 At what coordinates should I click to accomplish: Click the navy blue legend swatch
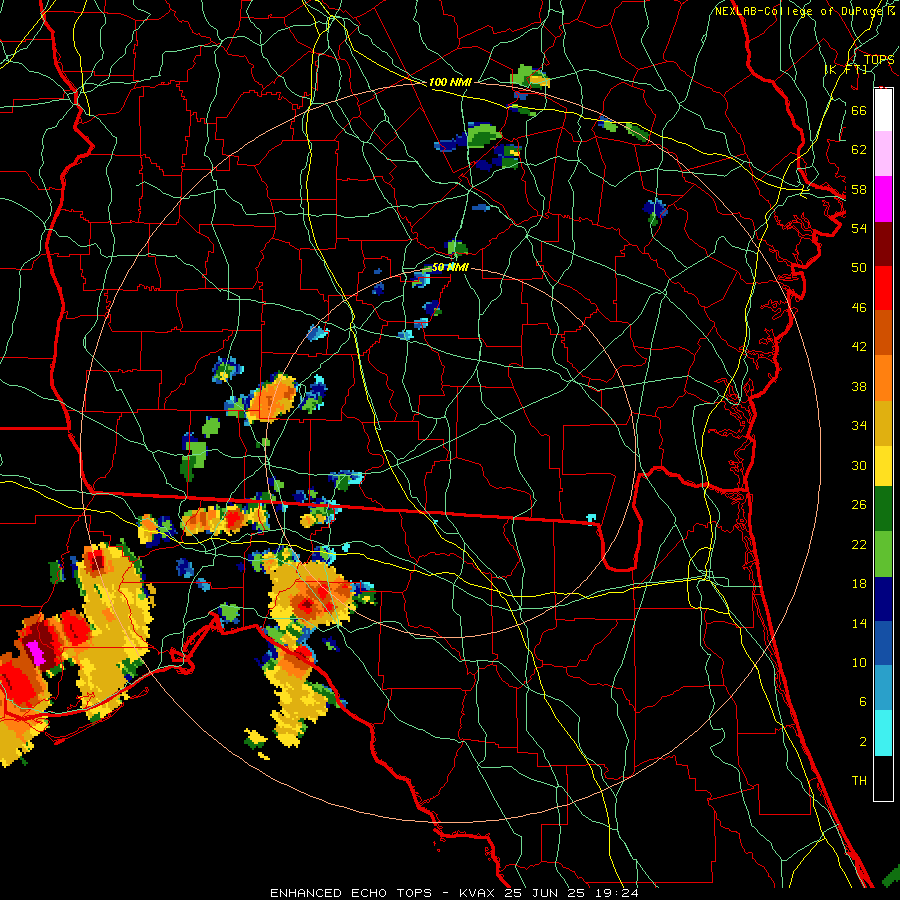pyautogui.click(x=883, y=599)
